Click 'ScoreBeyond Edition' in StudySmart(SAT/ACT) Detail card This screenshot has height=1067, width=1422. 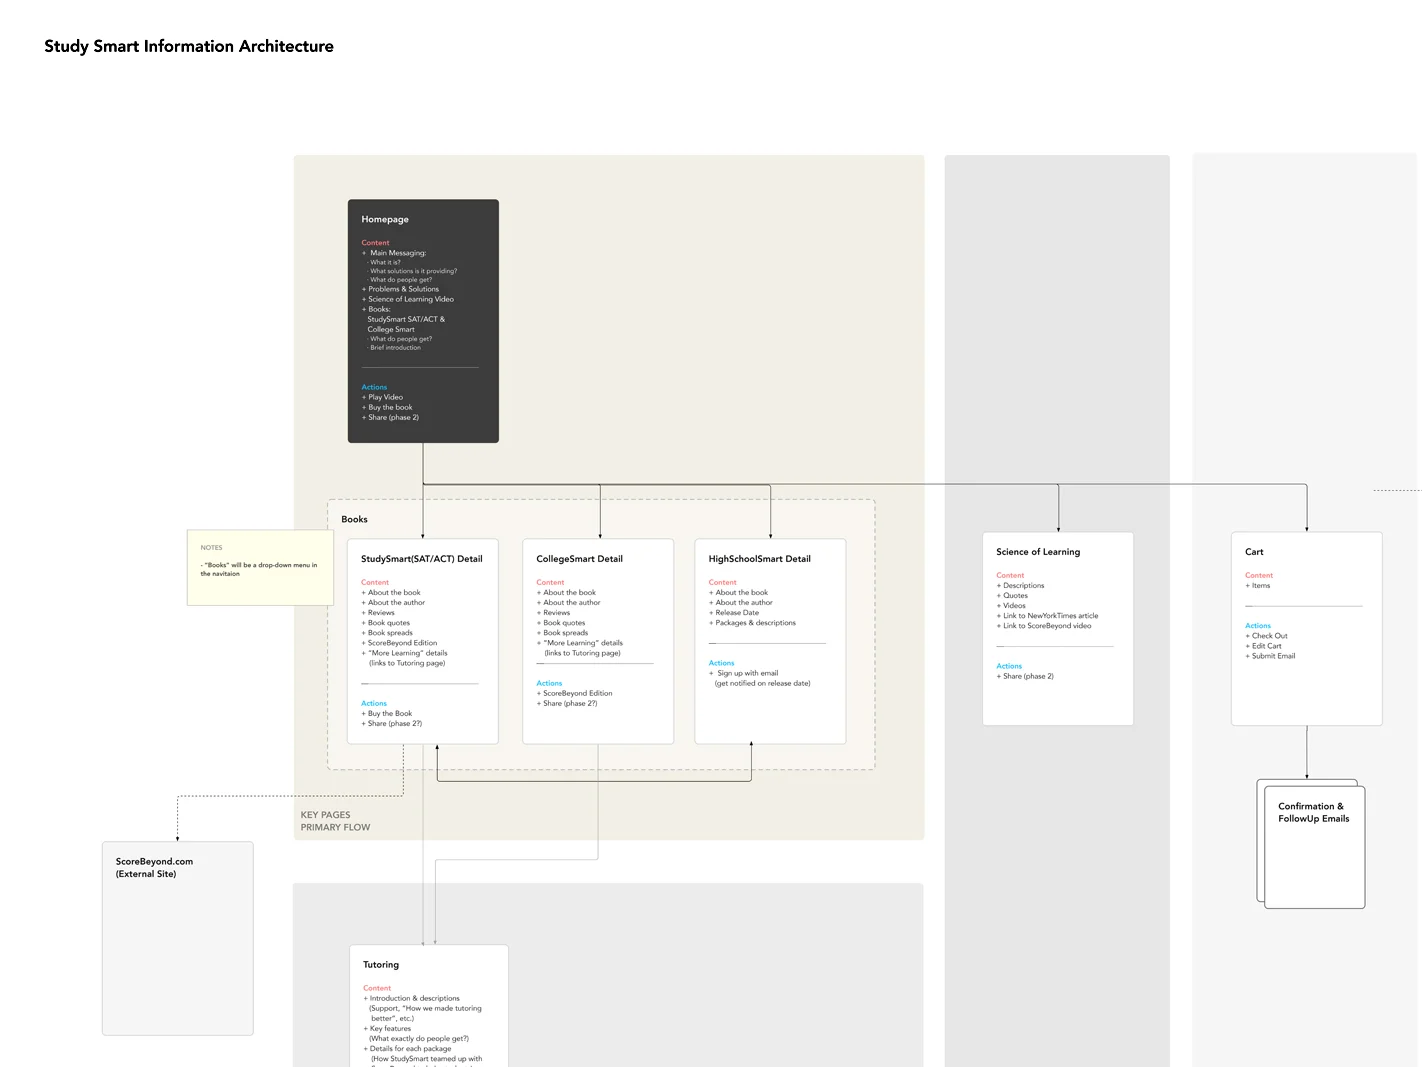(402, 643)
